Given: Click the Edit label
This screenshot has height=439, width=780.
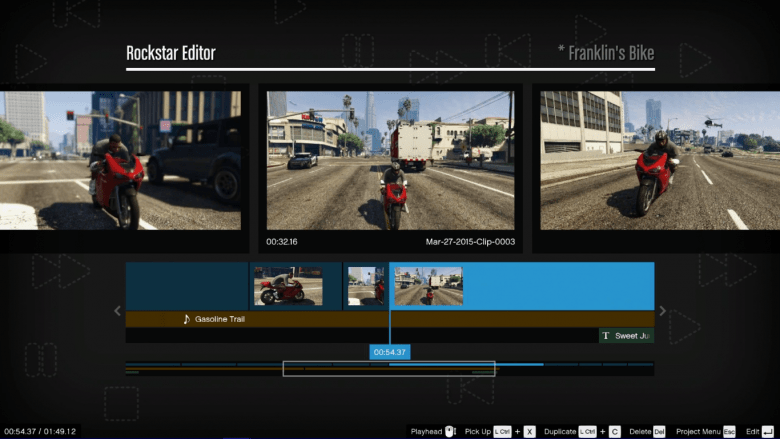Looking at the screenshot, I should [752, 431].
